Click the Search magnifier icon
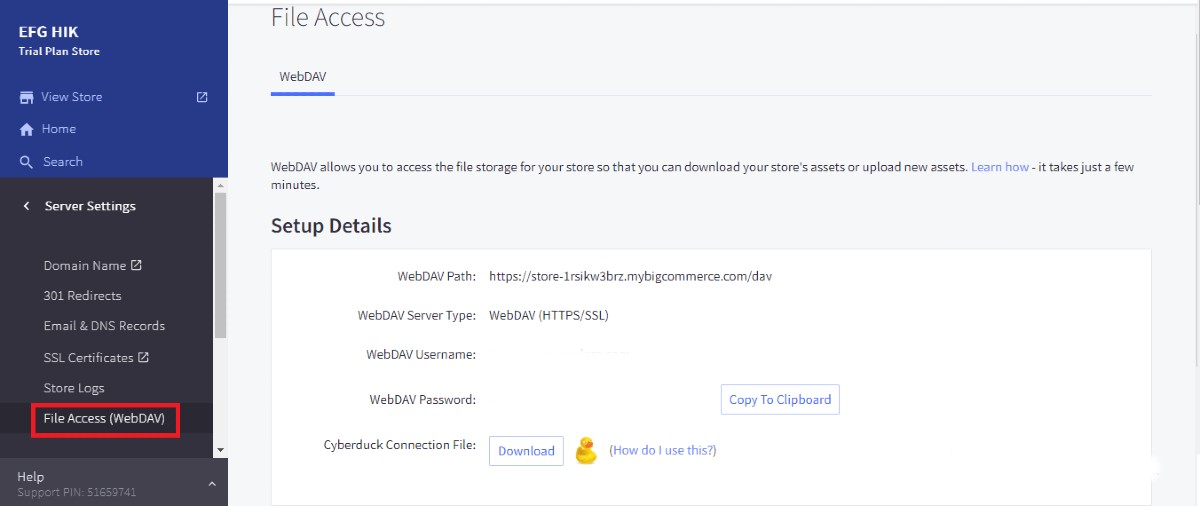 point(27,162)
